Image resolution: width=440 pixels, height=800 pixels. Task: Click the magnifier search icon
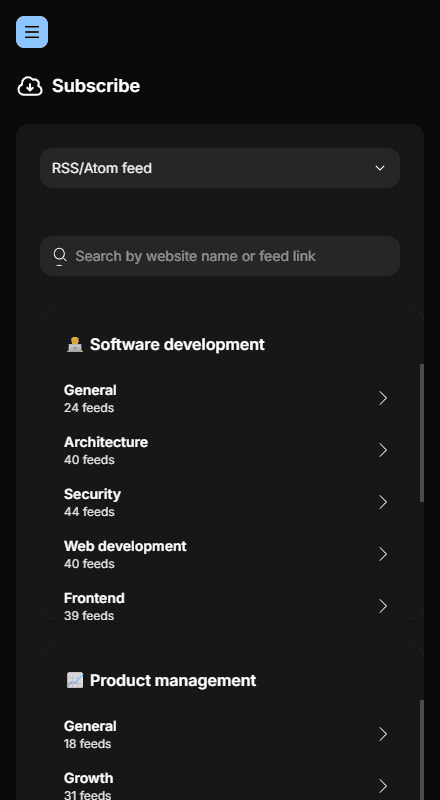60,255
